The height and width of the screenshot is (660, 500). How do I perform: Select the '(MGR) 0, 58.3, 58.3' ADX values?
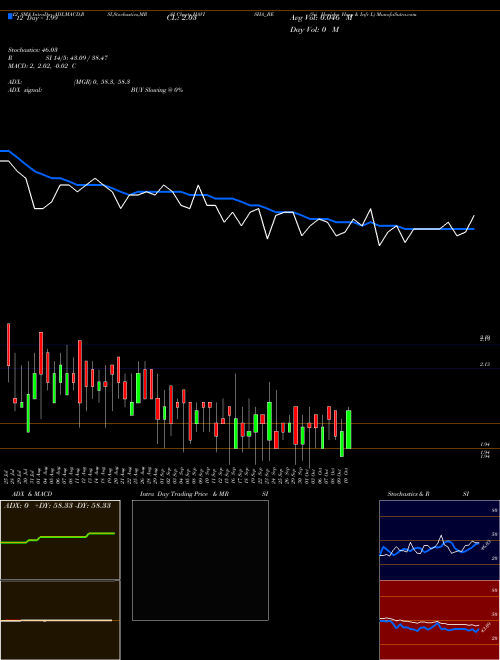tap(101, 82)
